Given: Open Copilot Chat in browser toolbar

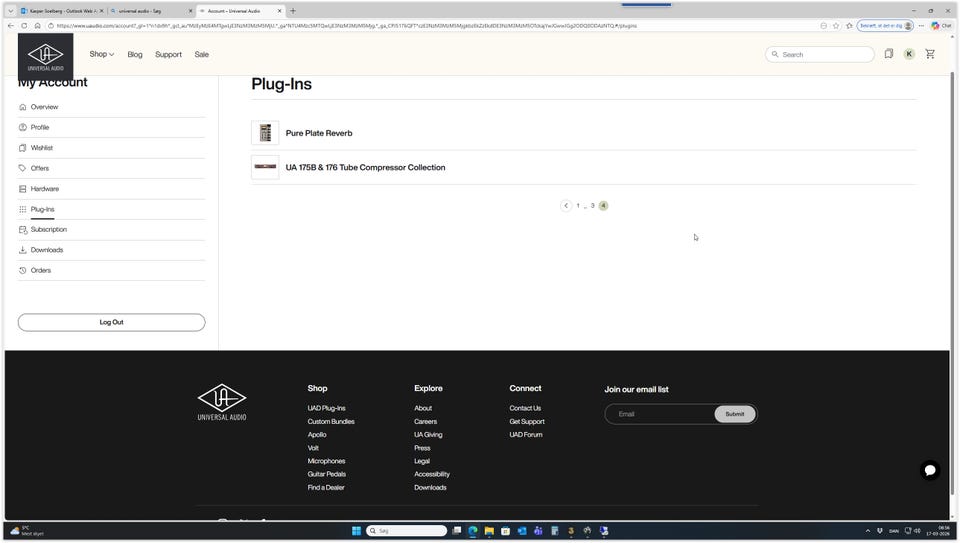Looking at the screenshot, I should click(942, 26).
